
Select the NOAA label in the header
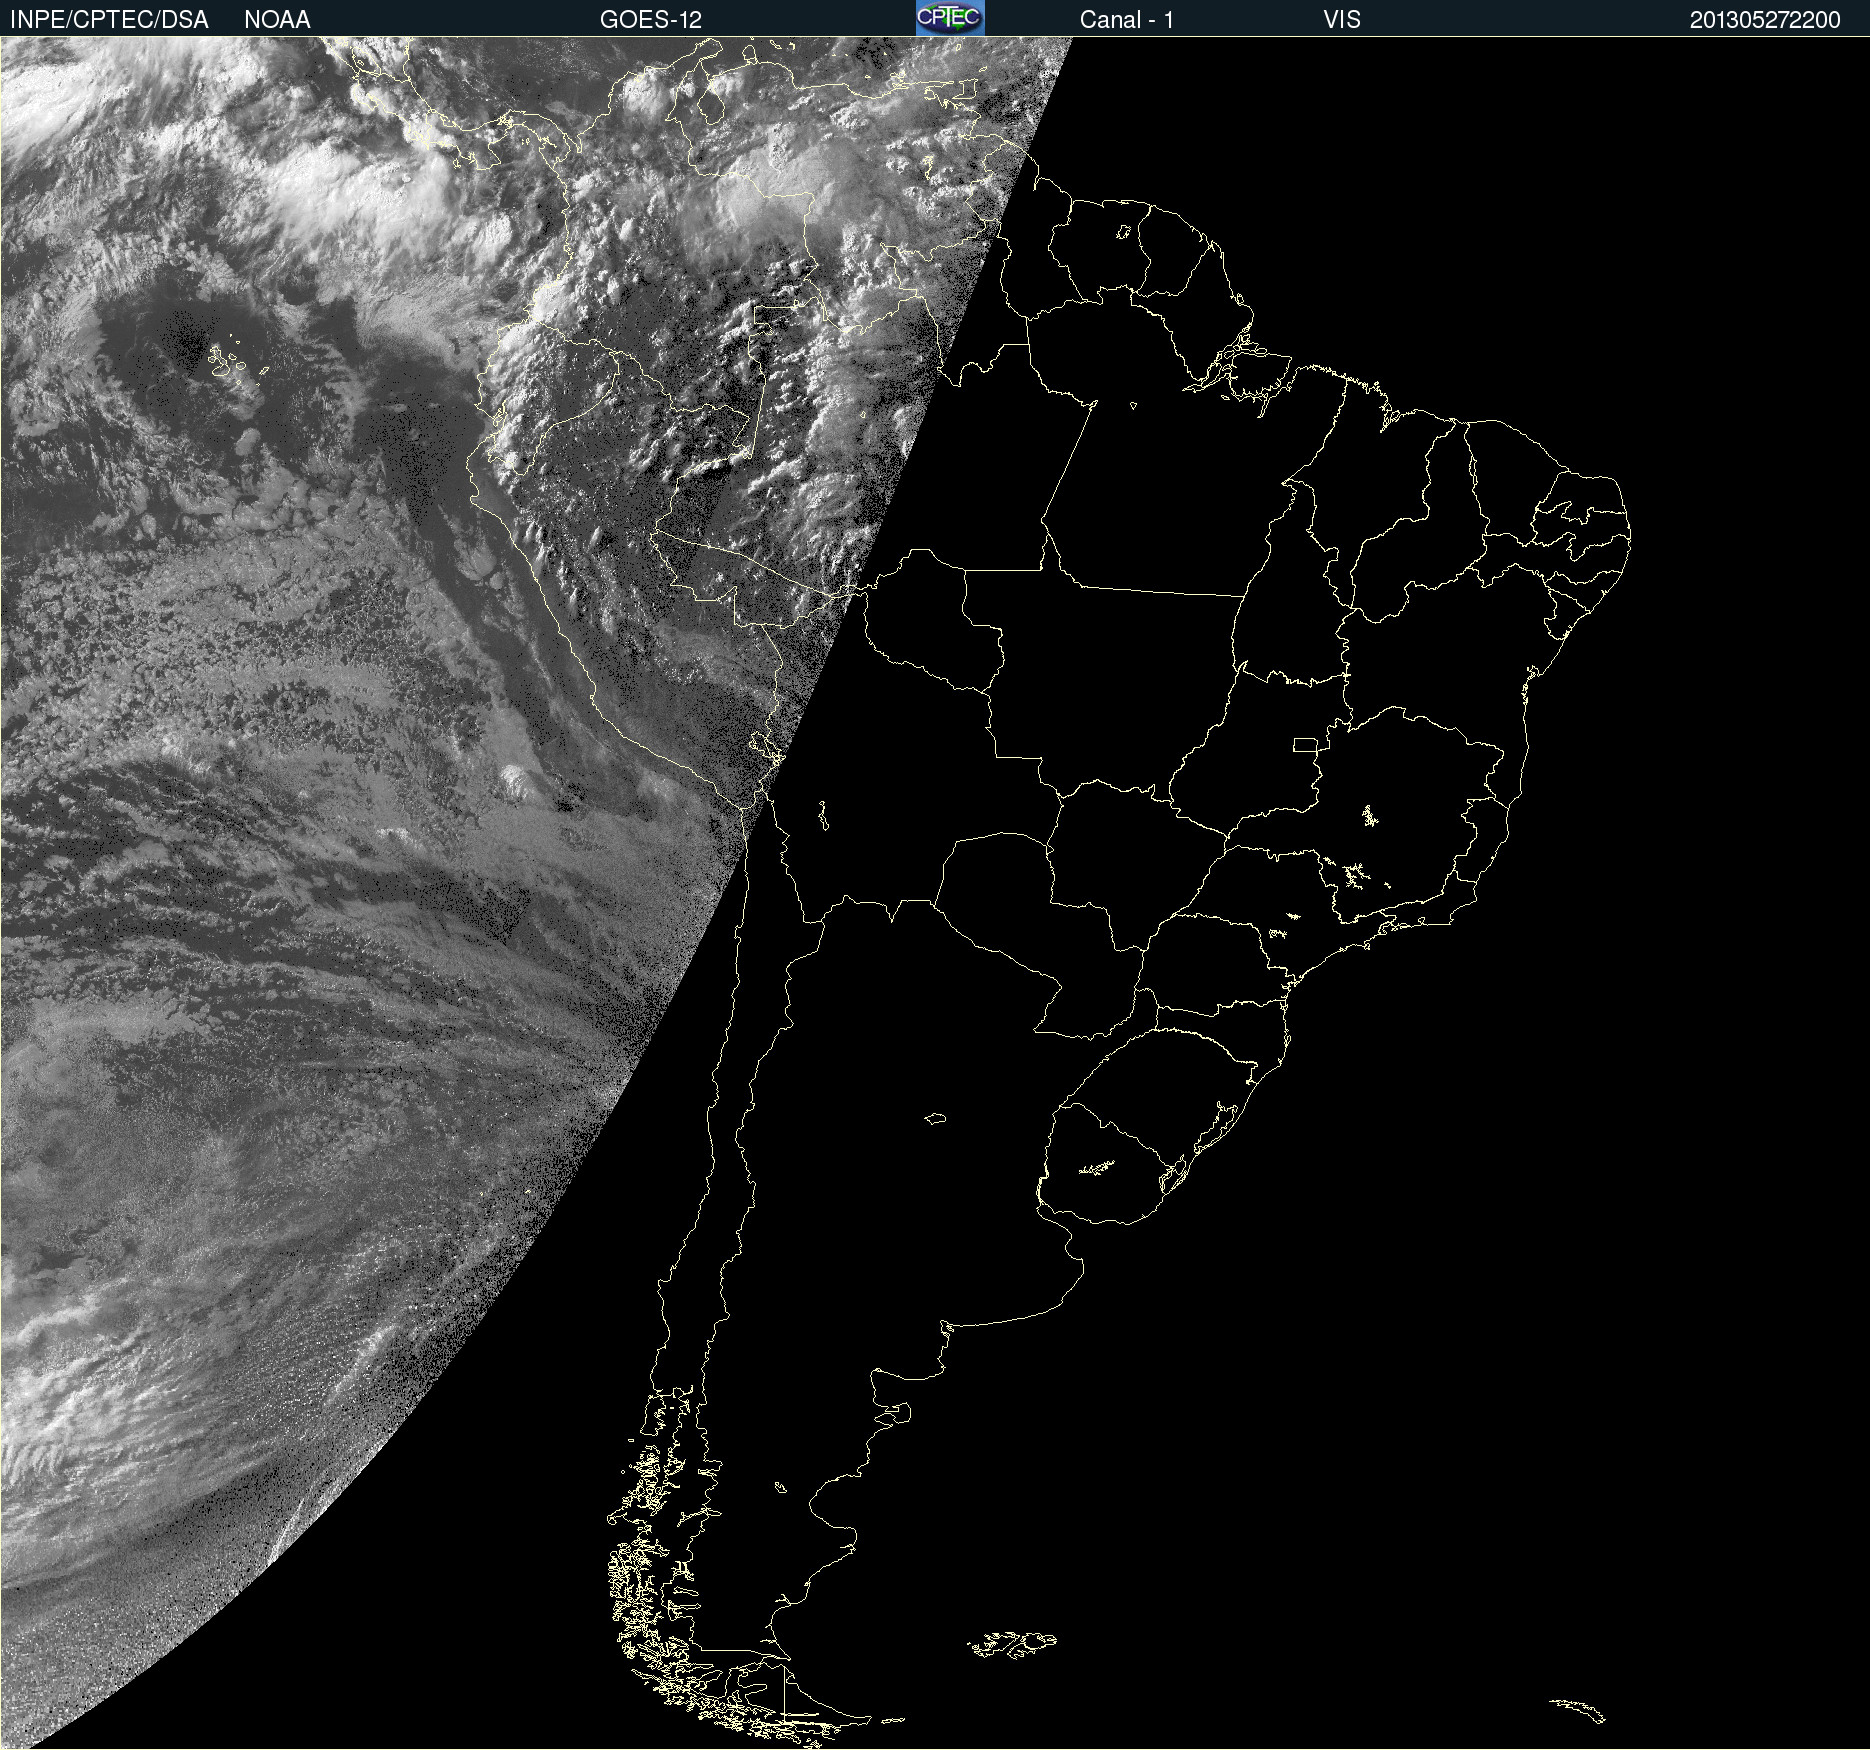tap(277, 20)
